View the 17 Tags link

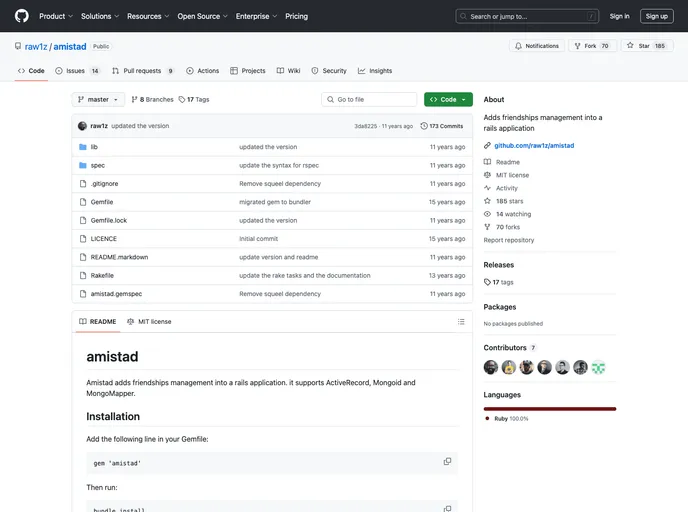pyautogui.click(x=194, y=100)
